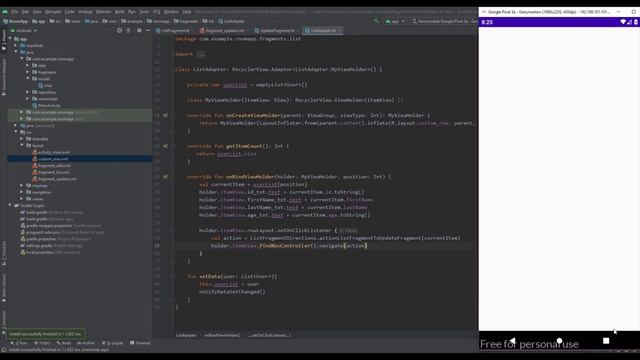Select fragment_add.xml in layout folder
The width and height of the screenshot is (640, 360).
pyautogui.click(x=51, y=165)
